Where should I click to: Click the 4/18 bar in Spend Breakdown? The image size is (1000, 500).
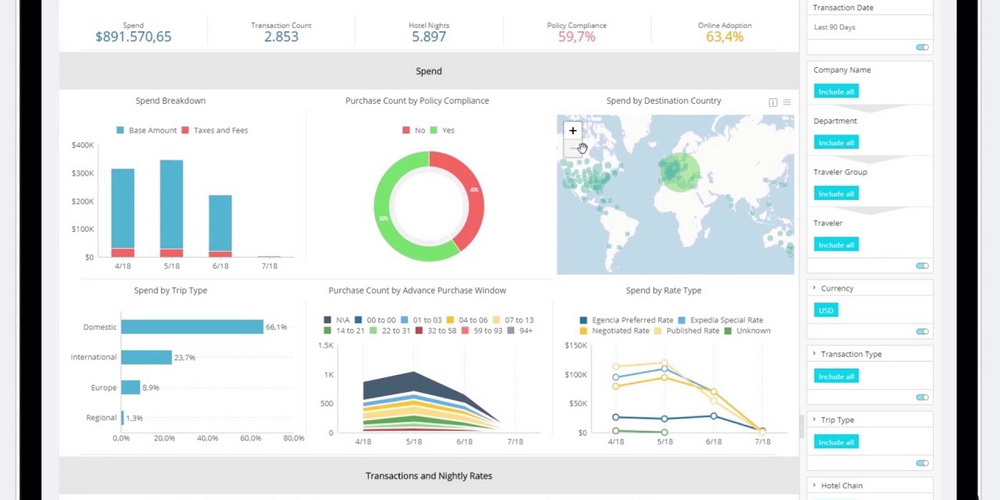pos(122,213)
